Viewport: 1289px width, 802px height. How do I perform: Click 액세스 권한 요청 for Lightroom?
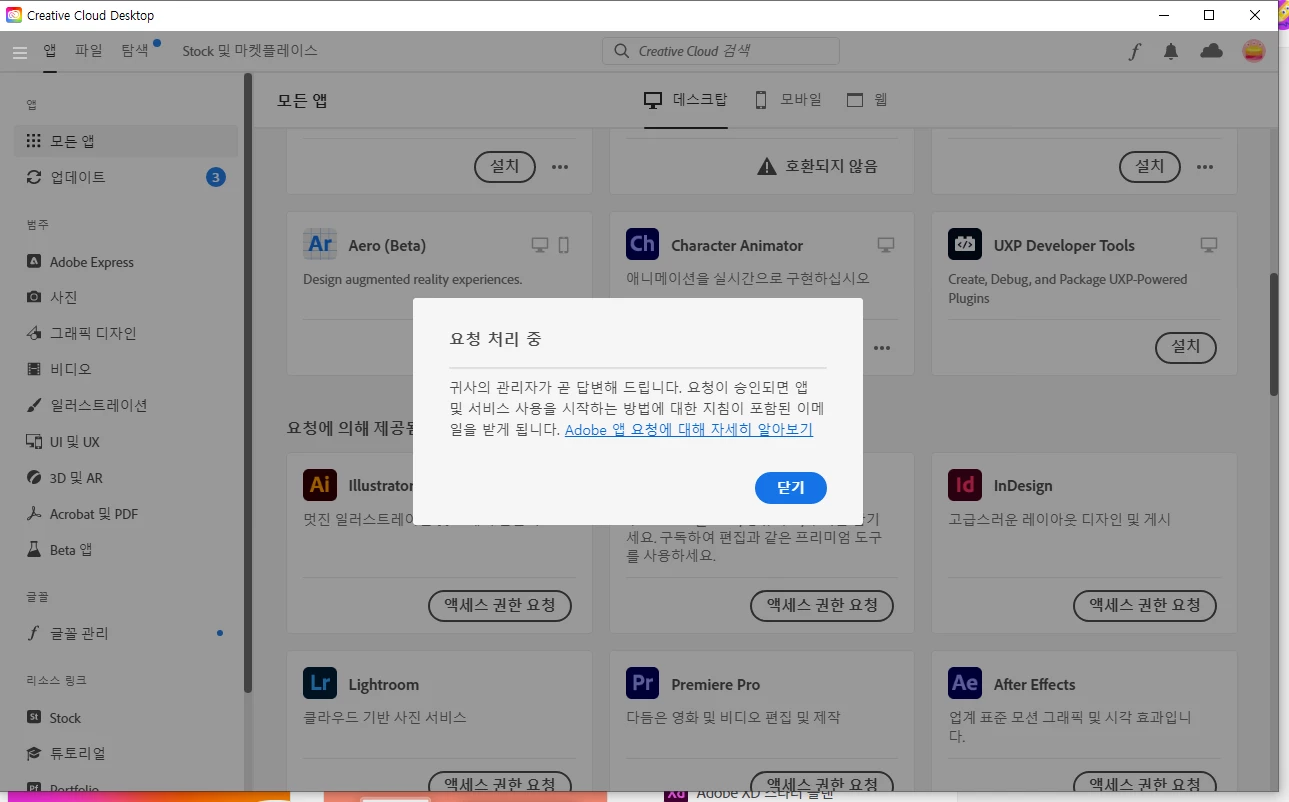pyautogui.click(x=500, y=784)
